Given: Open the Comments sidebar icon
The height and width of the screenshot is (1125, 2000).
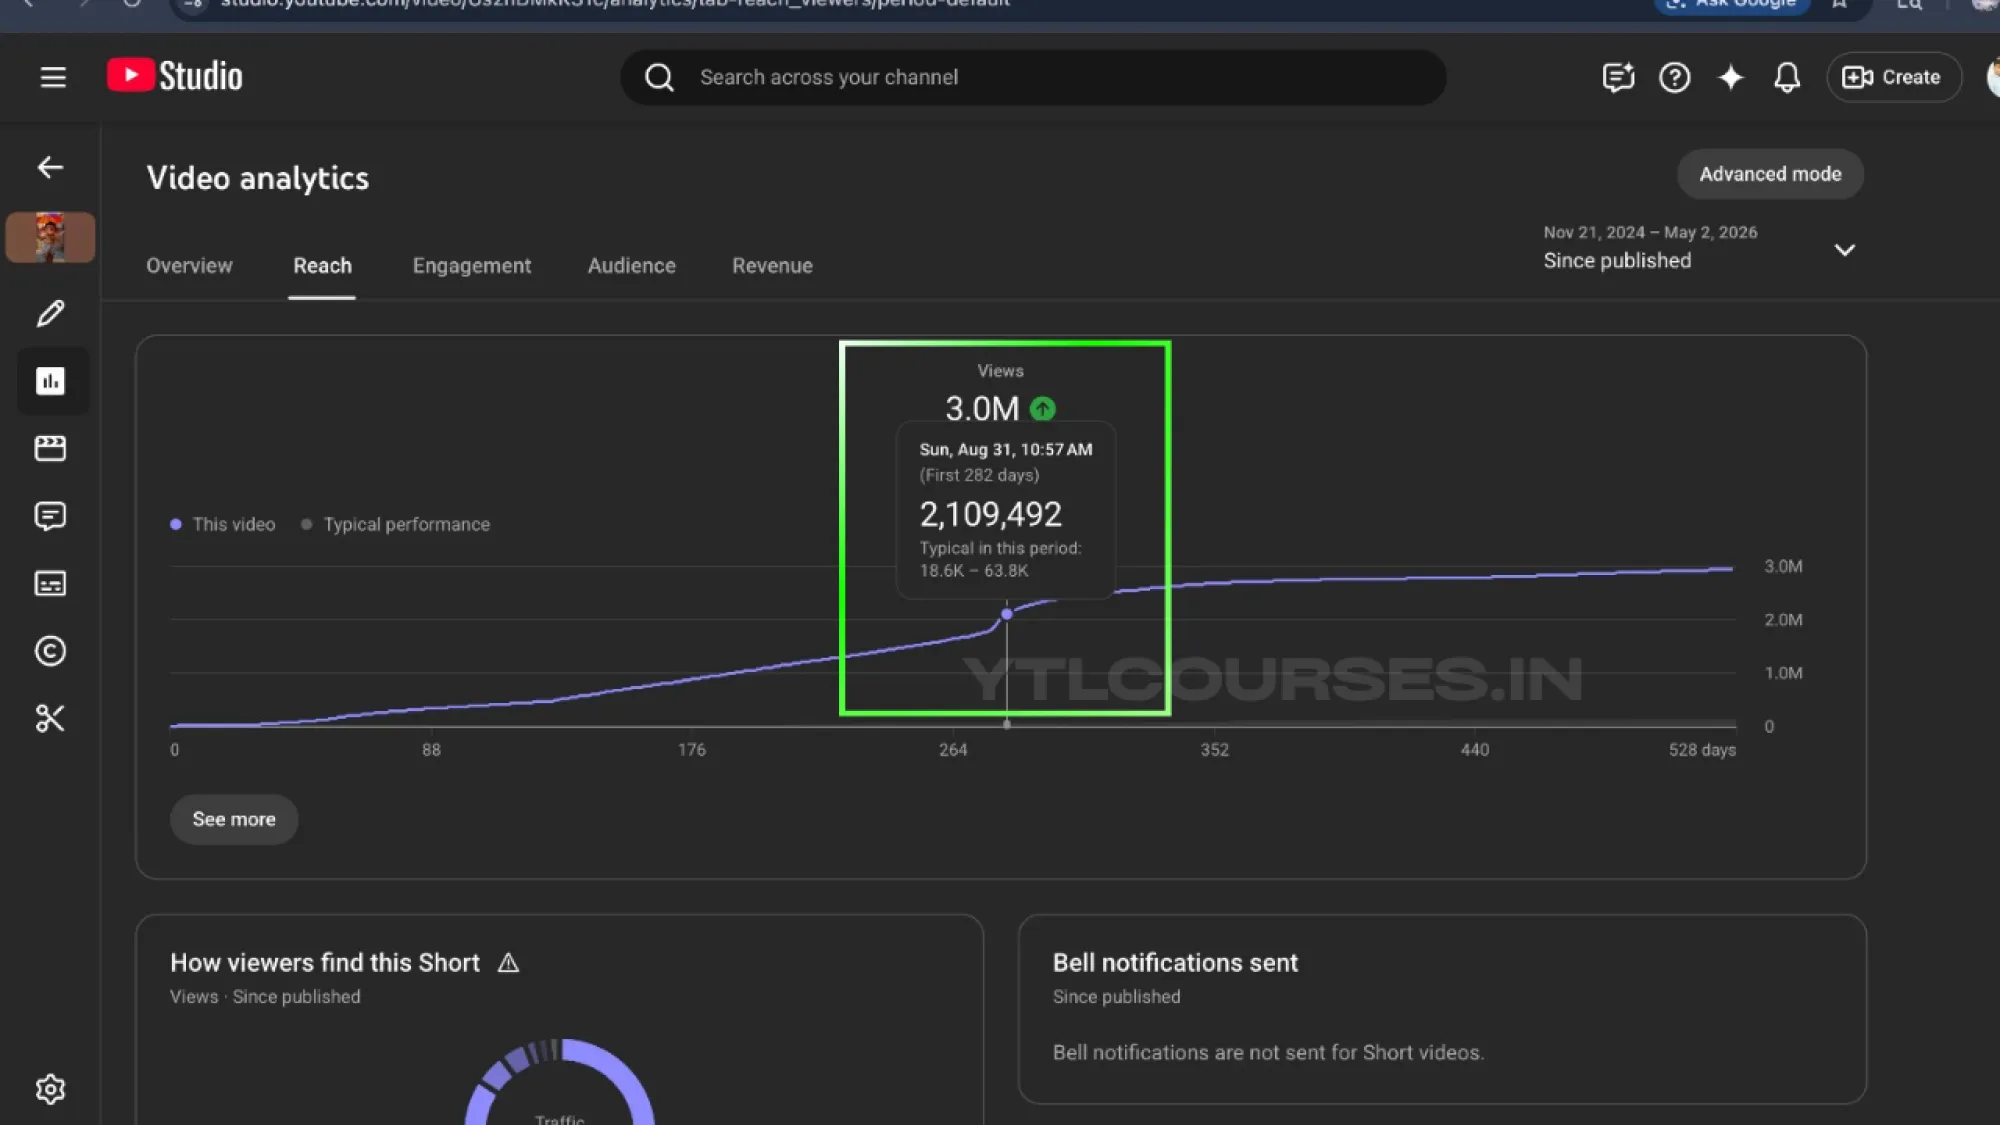Looking at the screenshot, I should (x=50, y=516).
